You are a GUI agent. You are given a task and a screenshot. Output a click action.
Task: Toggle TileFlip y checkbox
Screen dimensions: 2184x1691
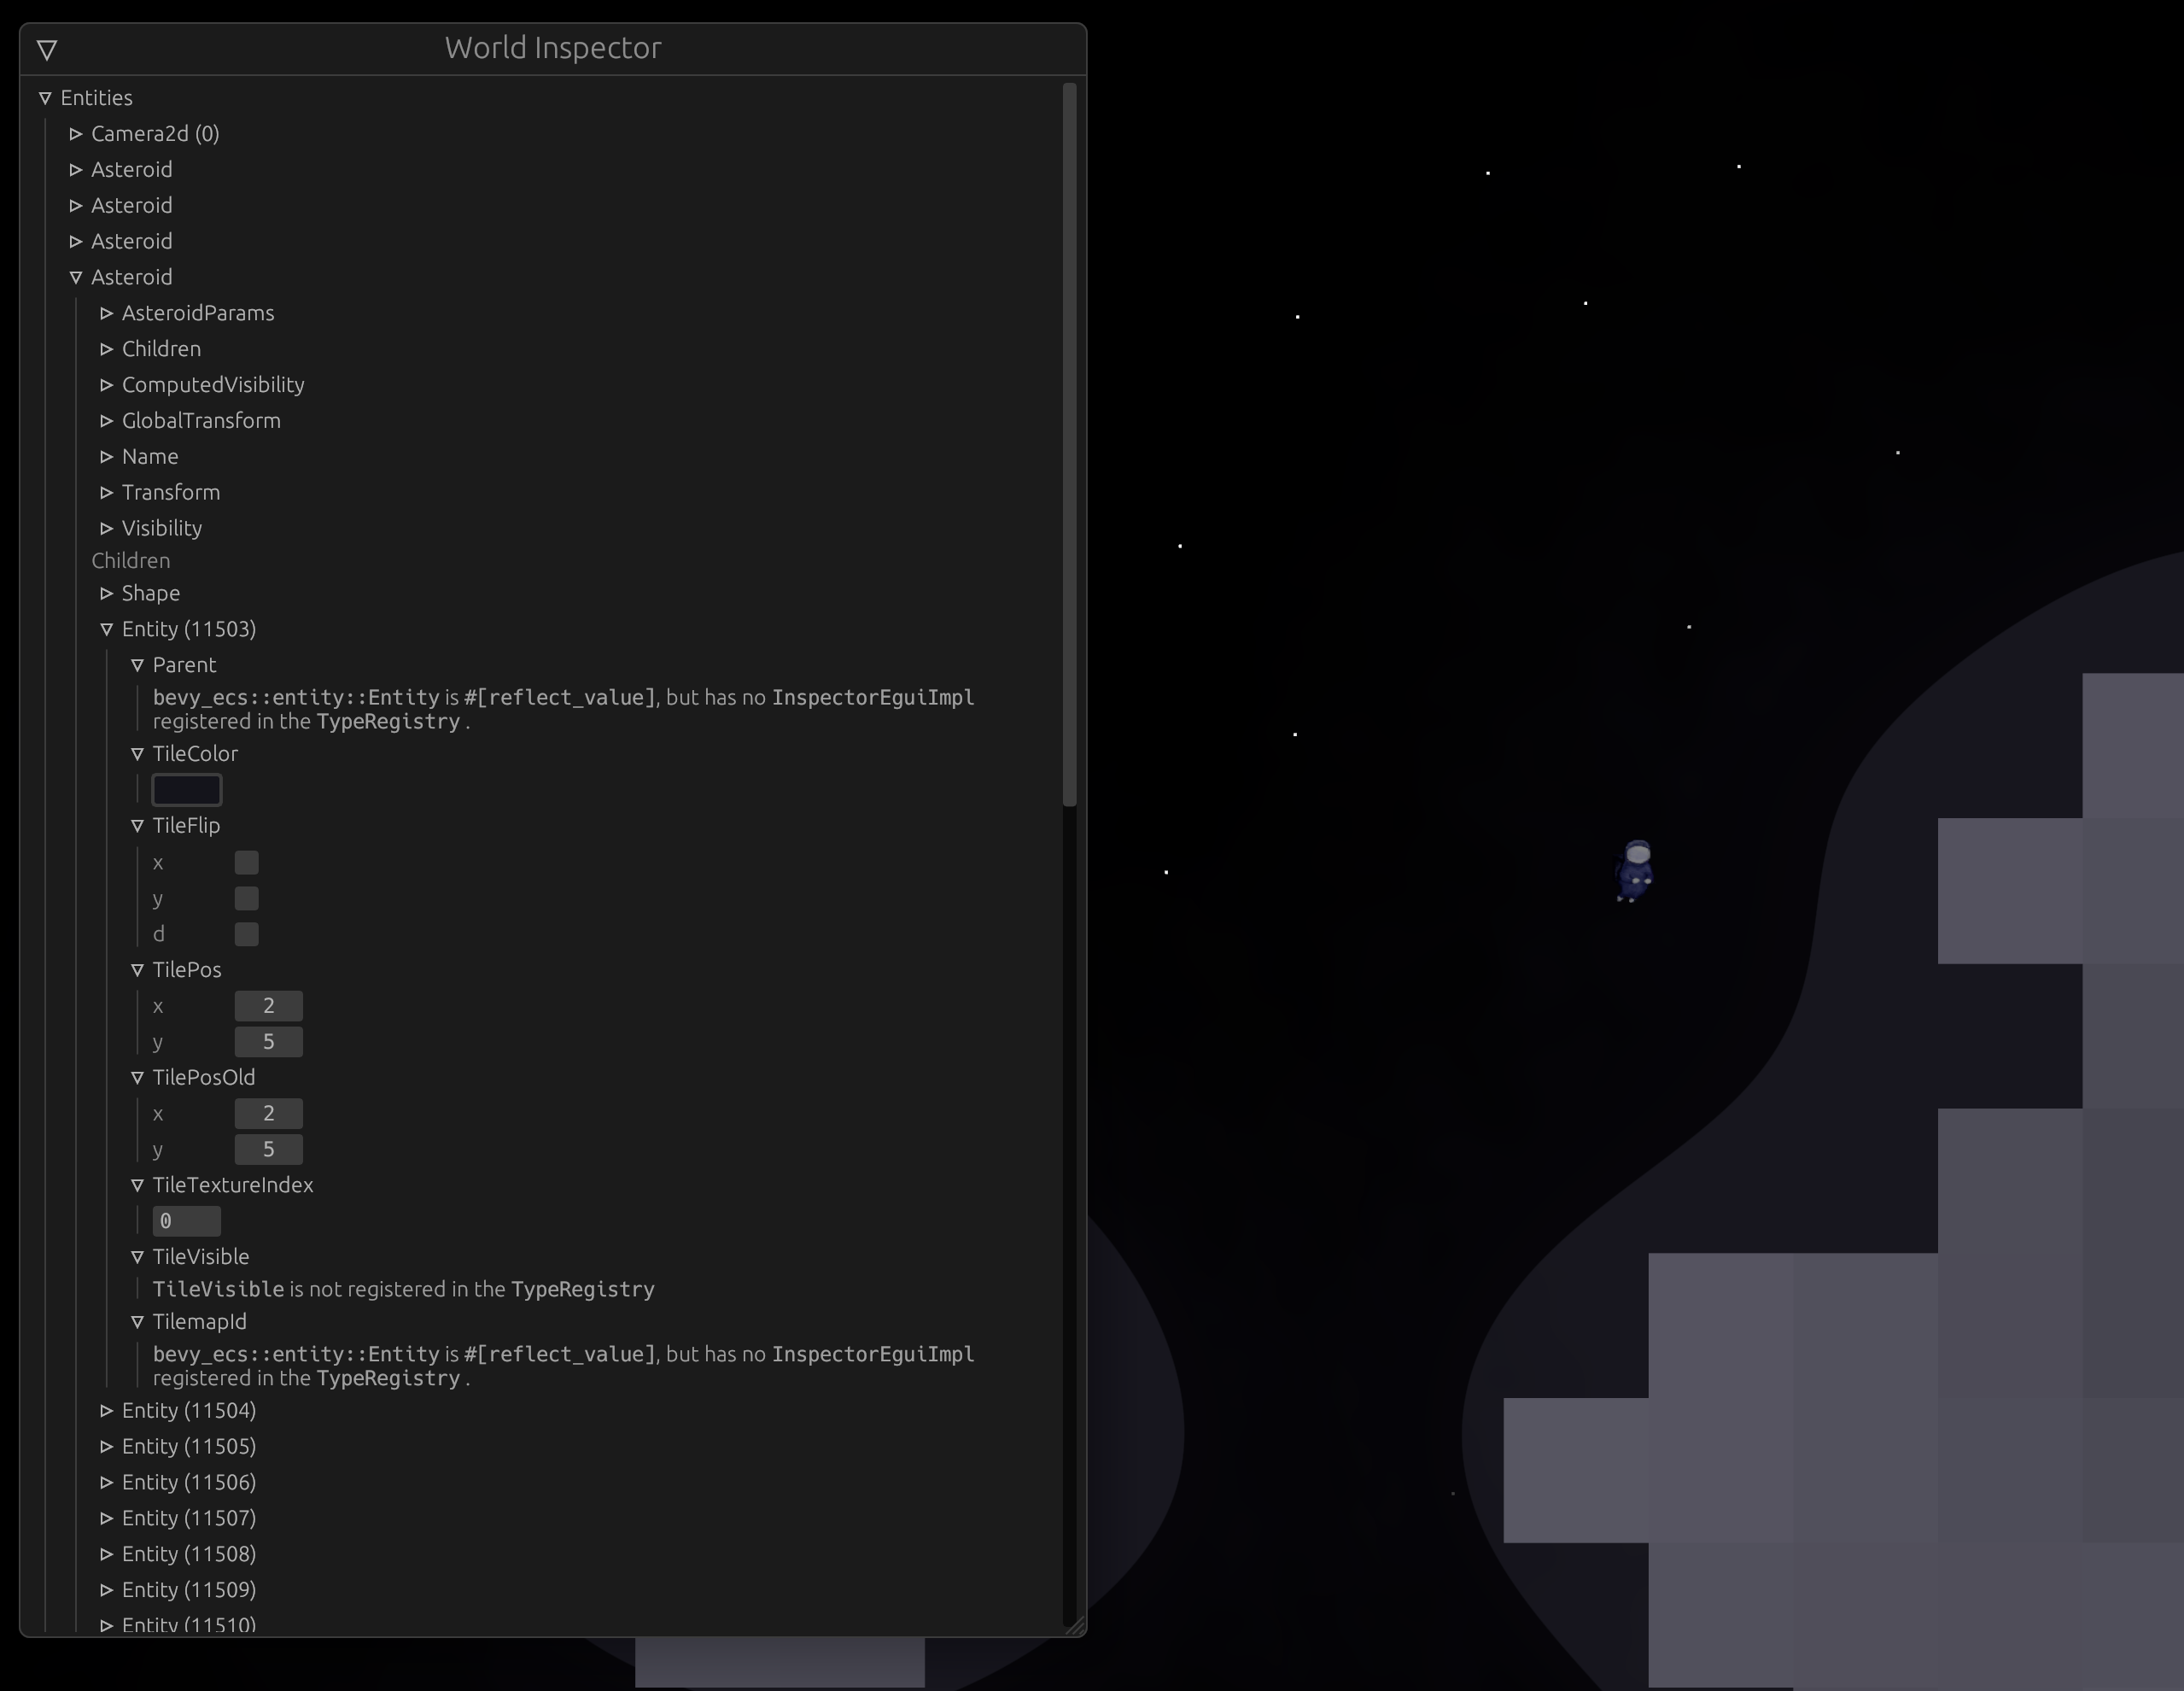246,899
